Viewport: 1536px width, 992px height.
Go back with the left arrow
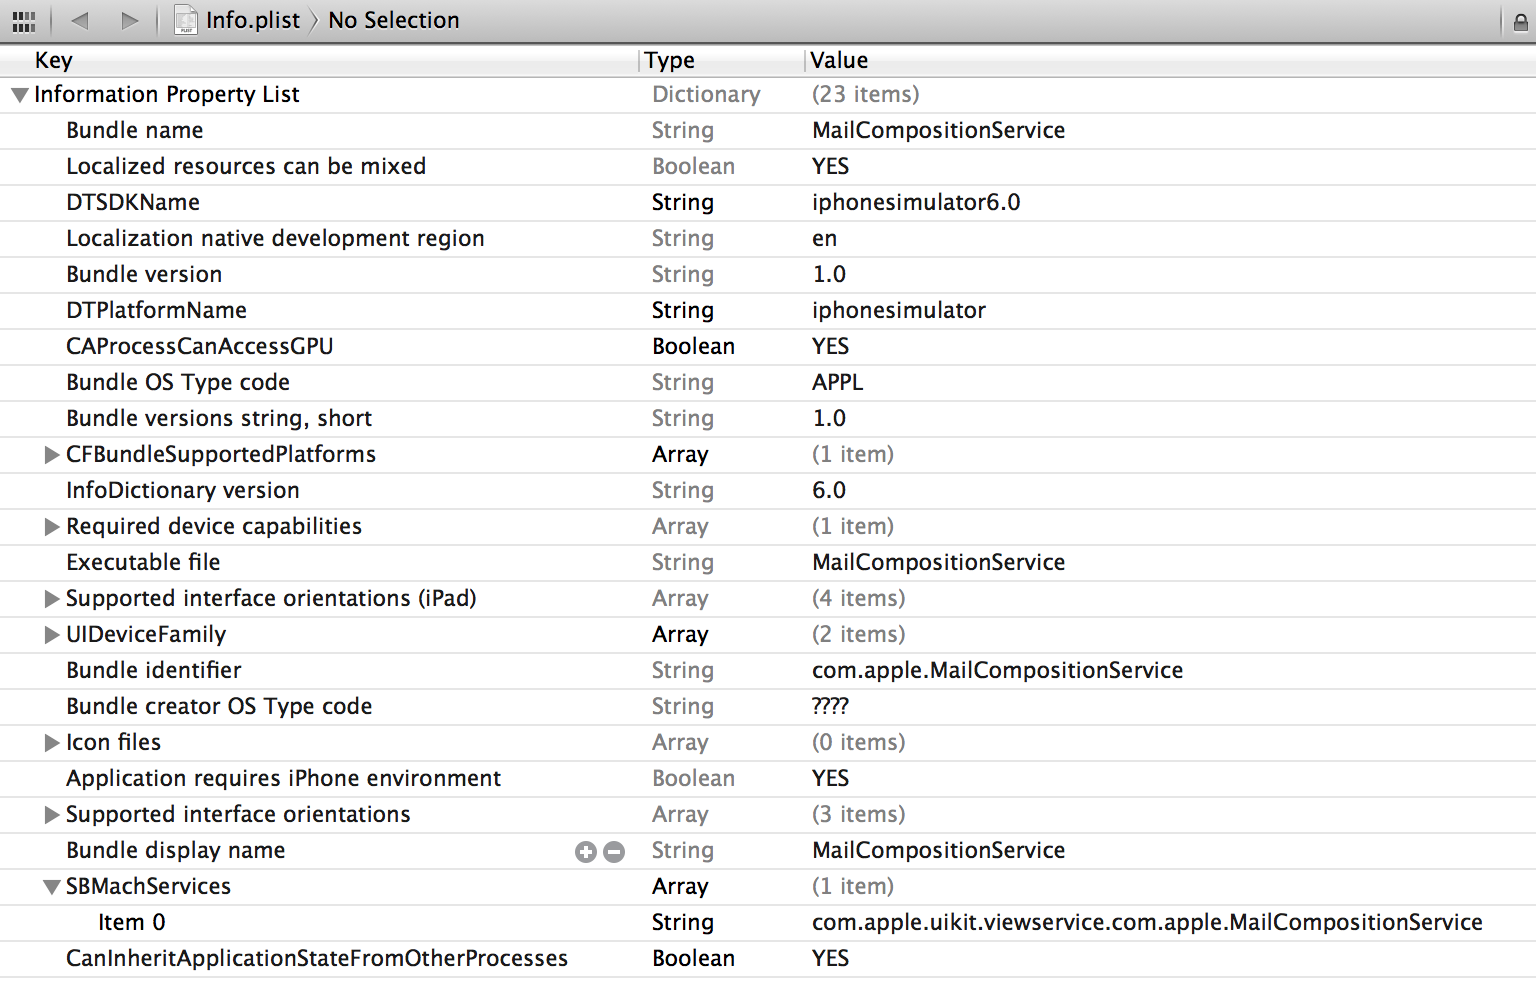(80, 20)
